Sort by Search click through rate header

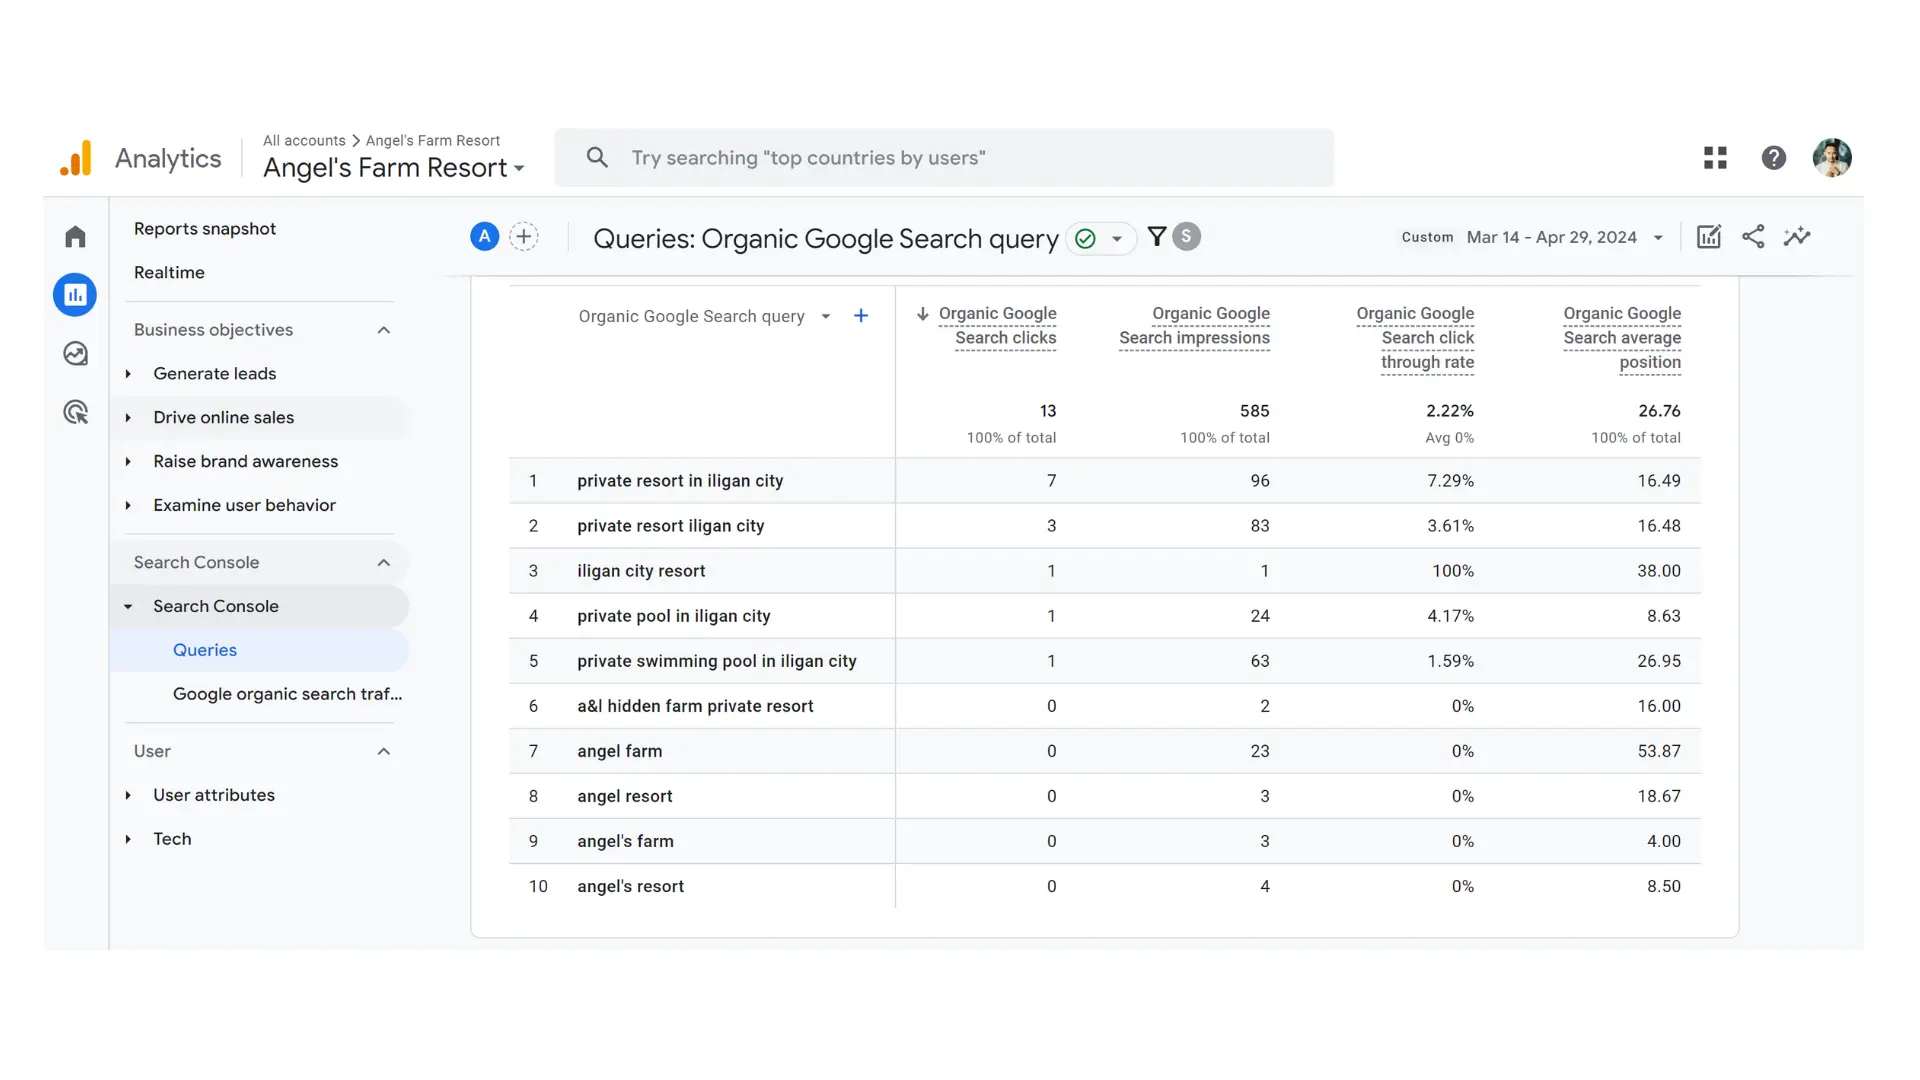click(x=1415, y=338)
